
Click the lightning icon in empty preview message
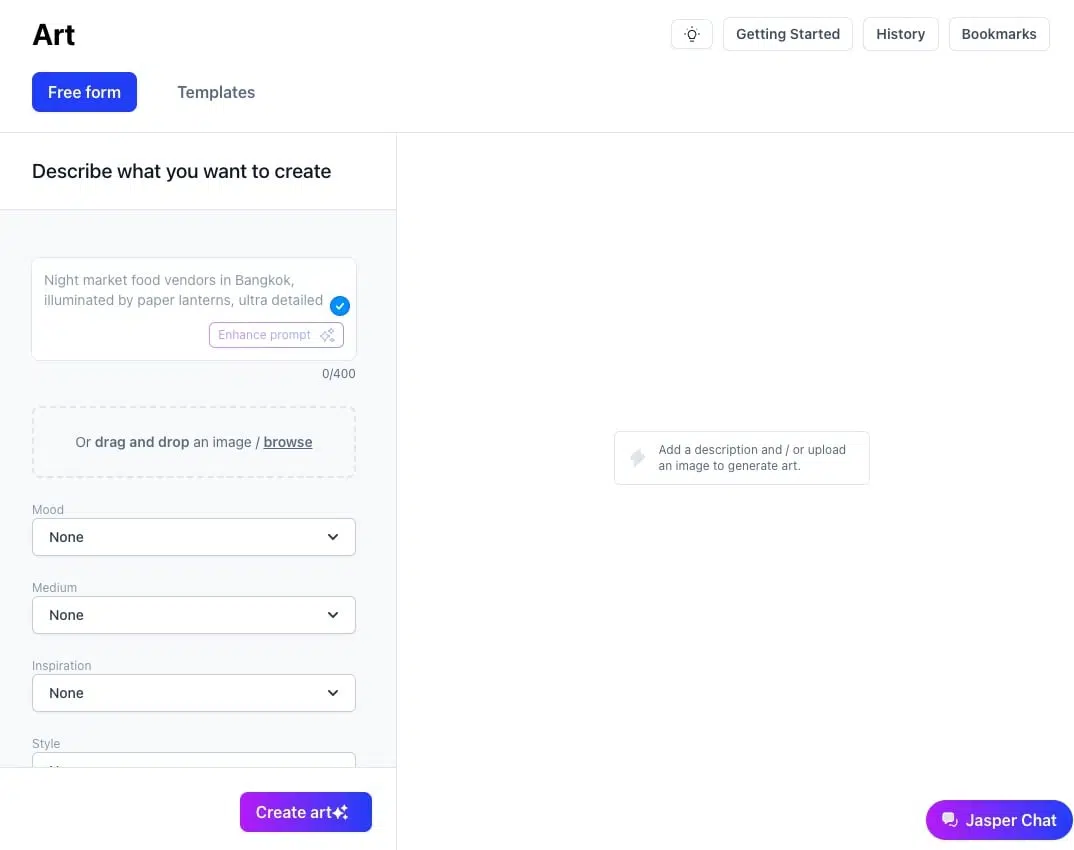(x=637, y=458)
